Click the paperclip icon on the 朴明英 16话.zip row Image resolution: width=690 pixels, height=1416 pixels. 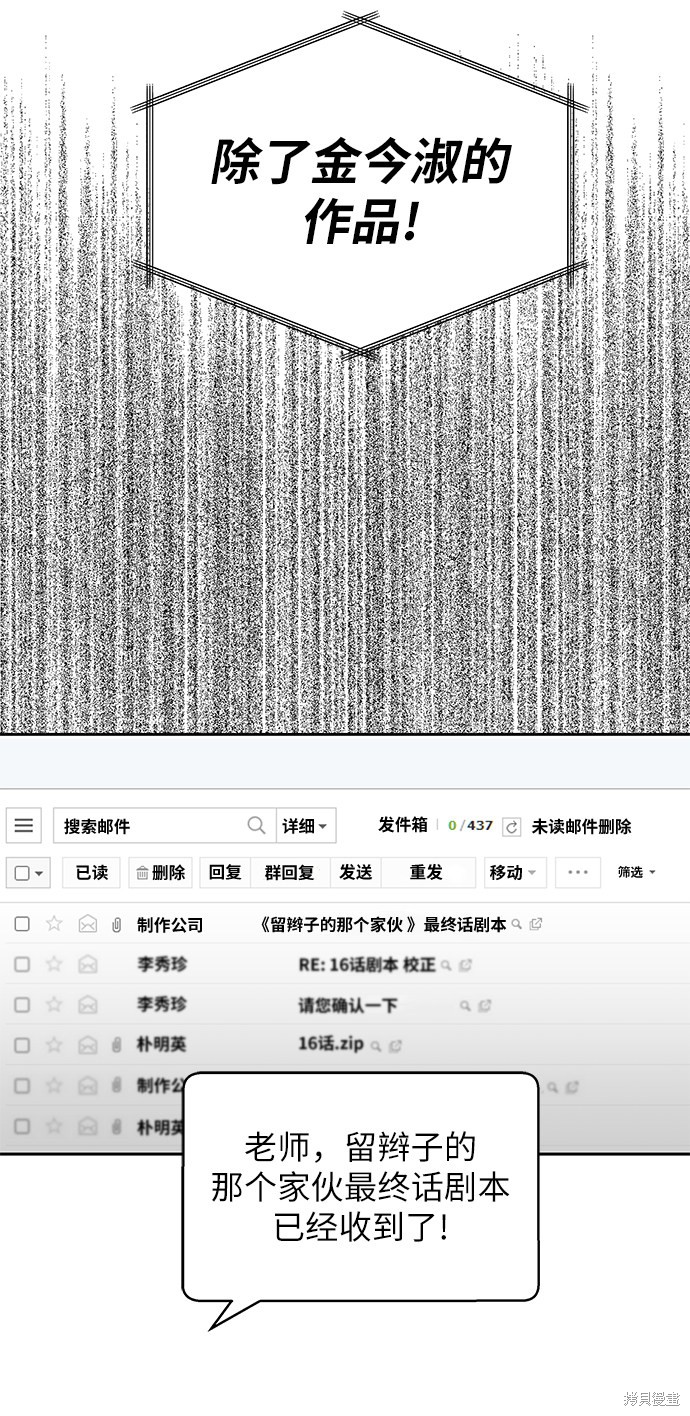pos(116,1045)
